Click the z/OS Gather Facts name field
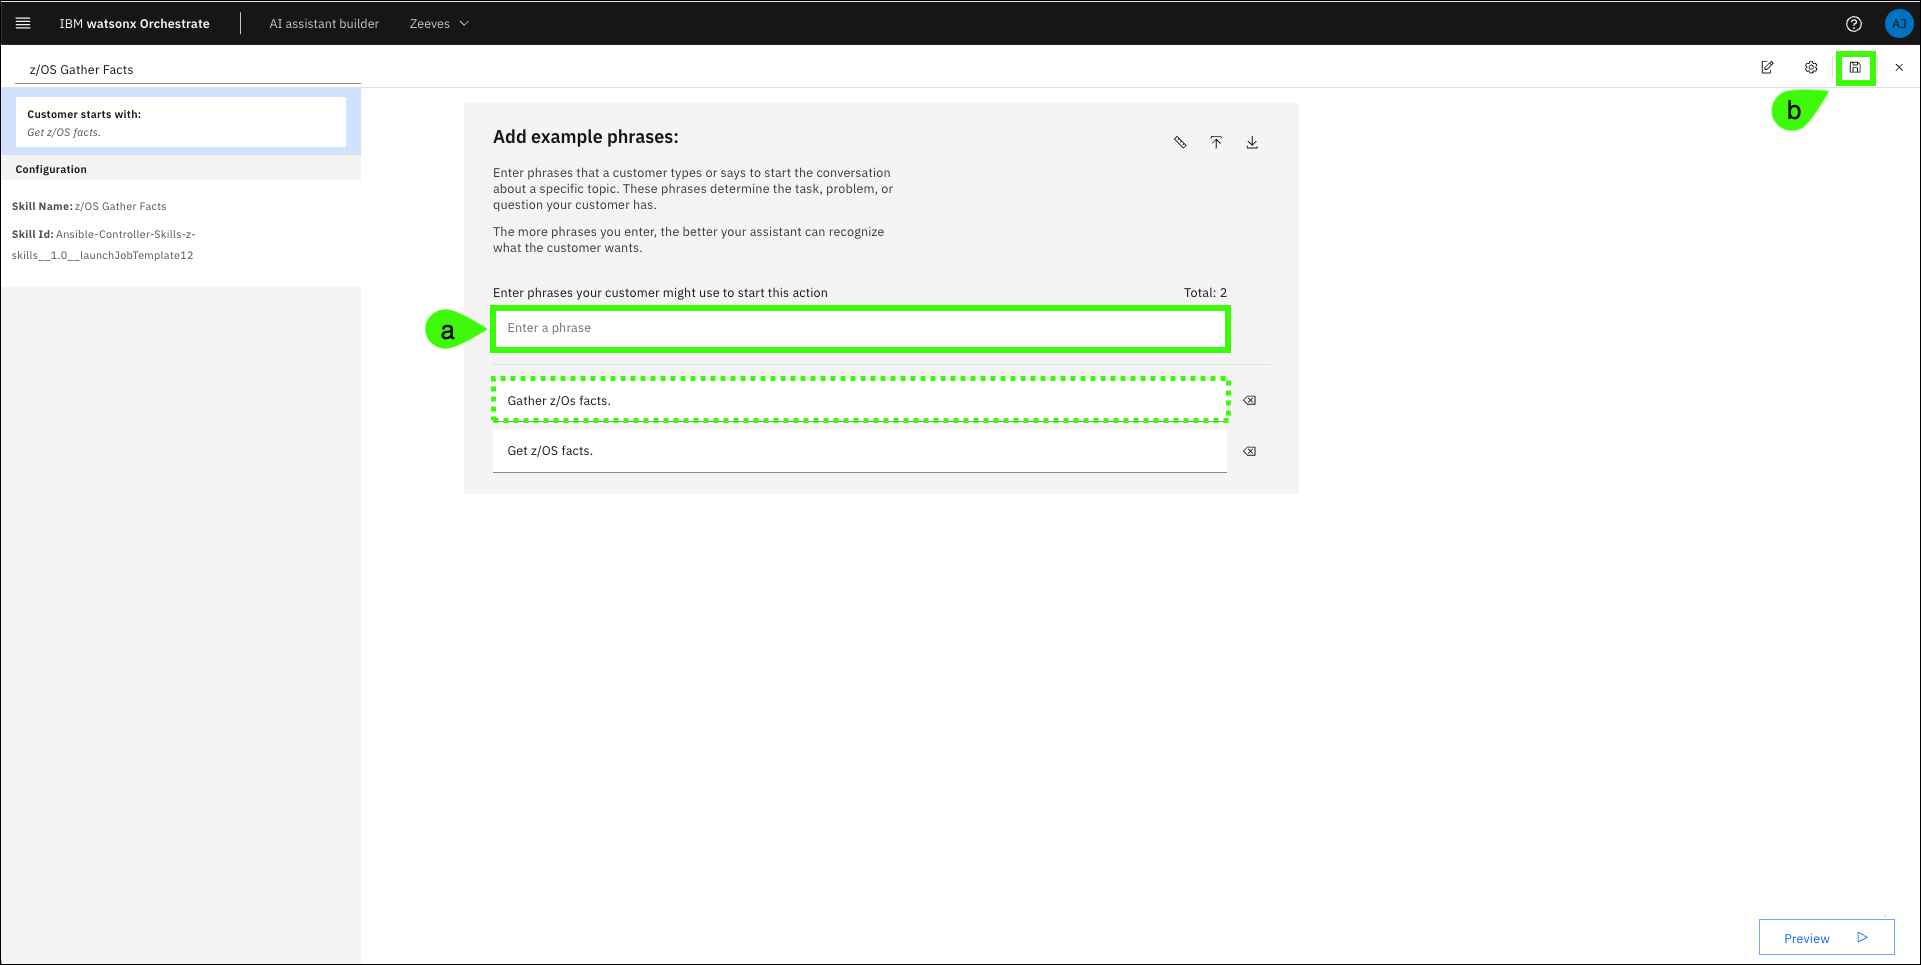 190,70
